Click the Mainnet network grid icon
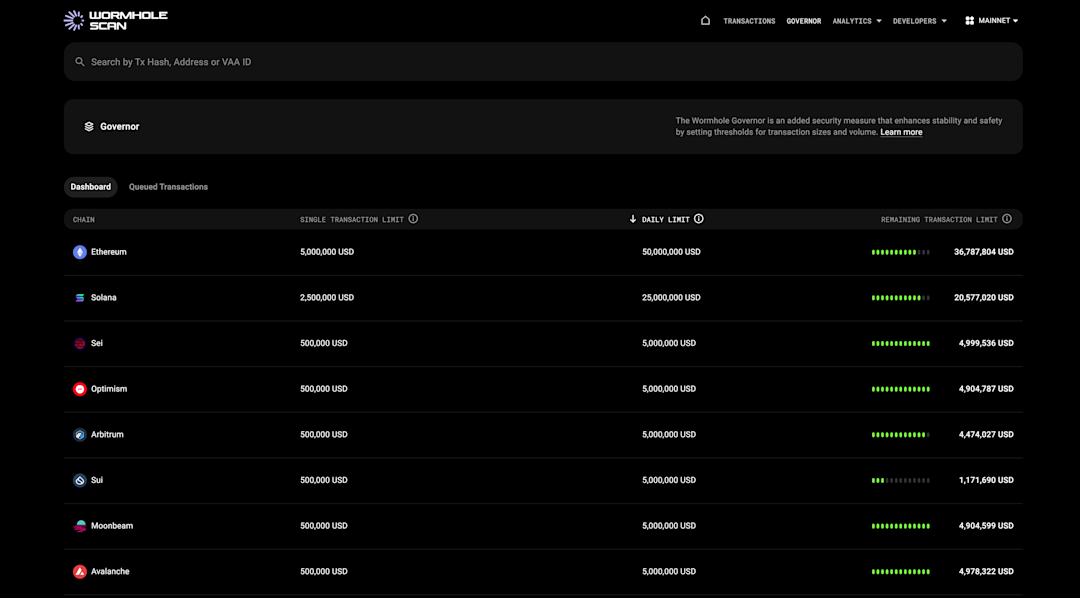Image resolution: width=1080 pixels, height=598 pixels. 969,21
